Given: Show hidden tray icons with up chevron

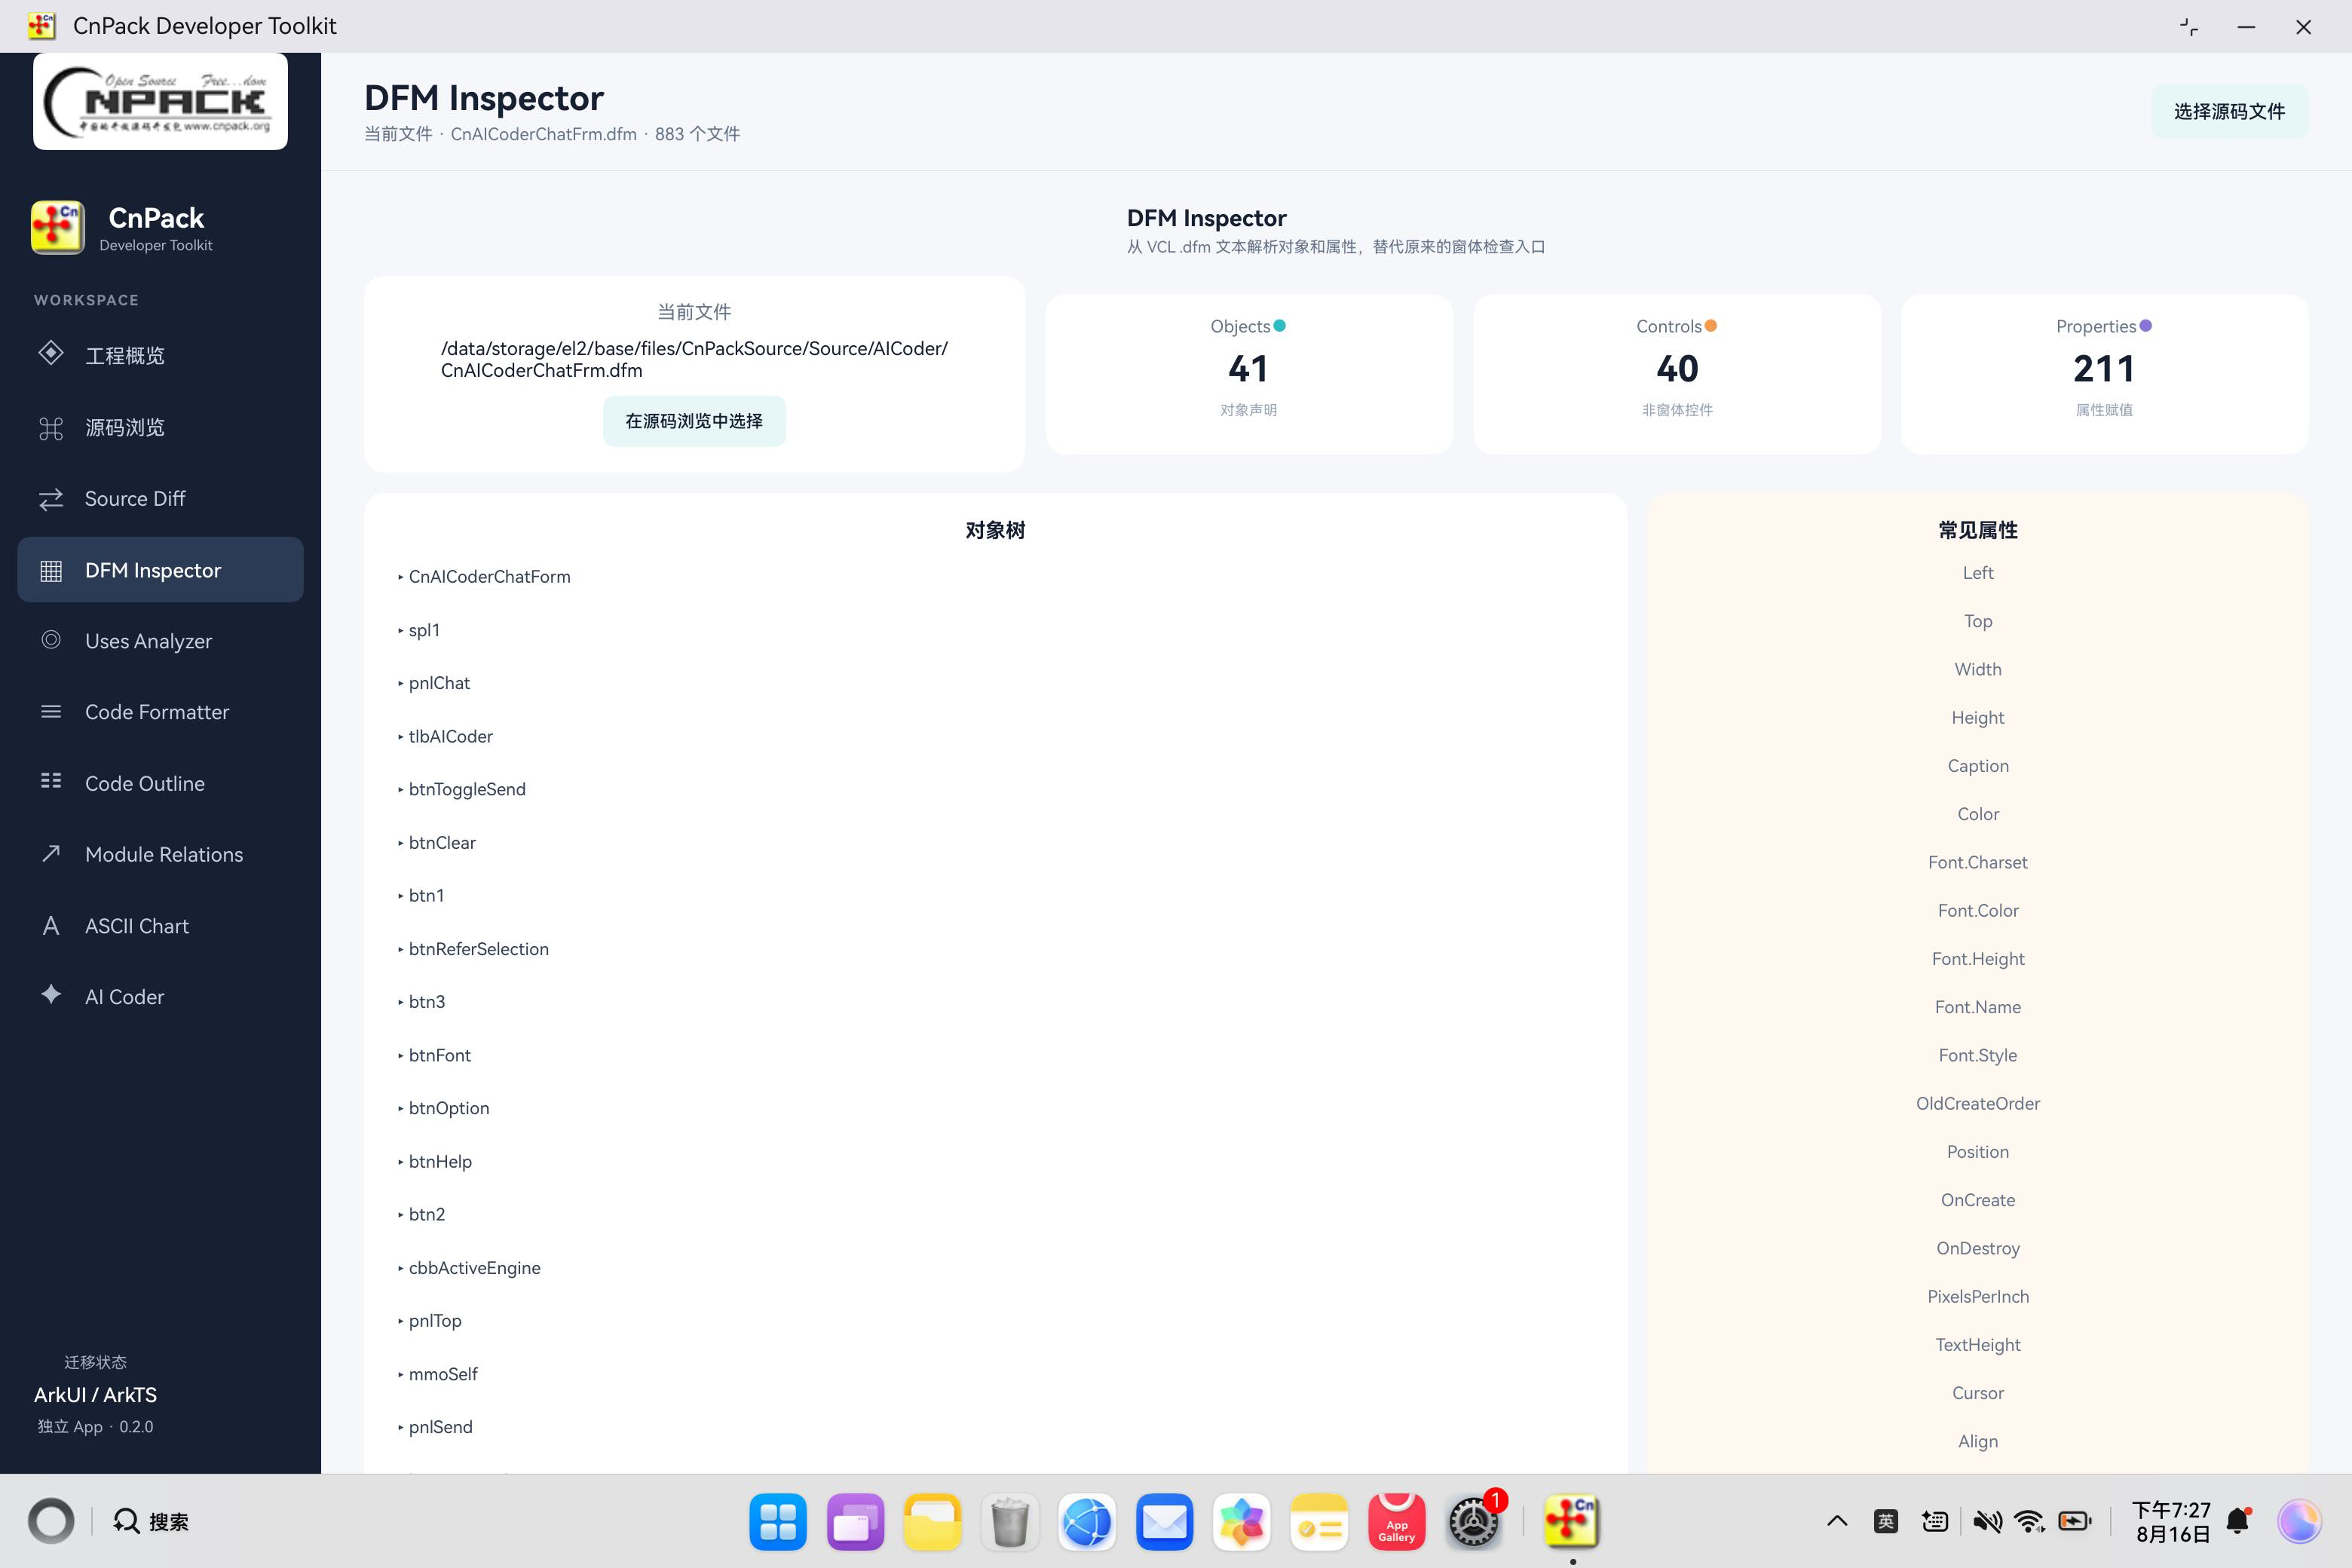Looking at the screenshot, I should [1837, 1522].
